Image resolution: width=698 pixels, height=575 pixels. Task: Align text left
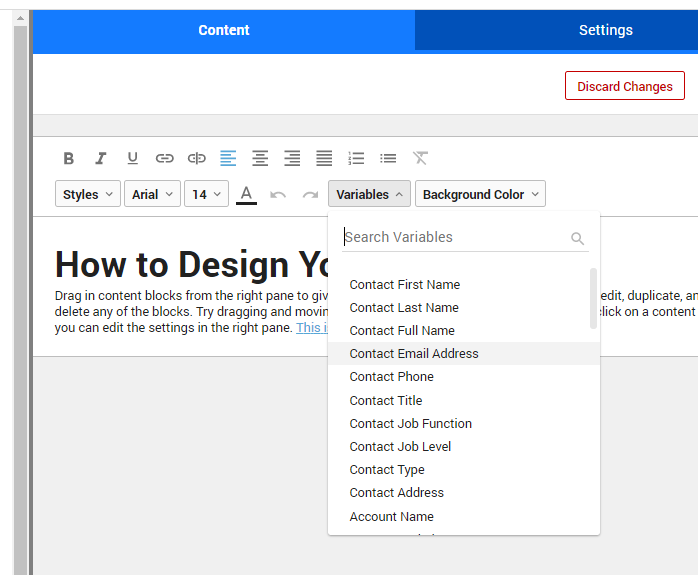pyautogui.click(x=228, y=158)
